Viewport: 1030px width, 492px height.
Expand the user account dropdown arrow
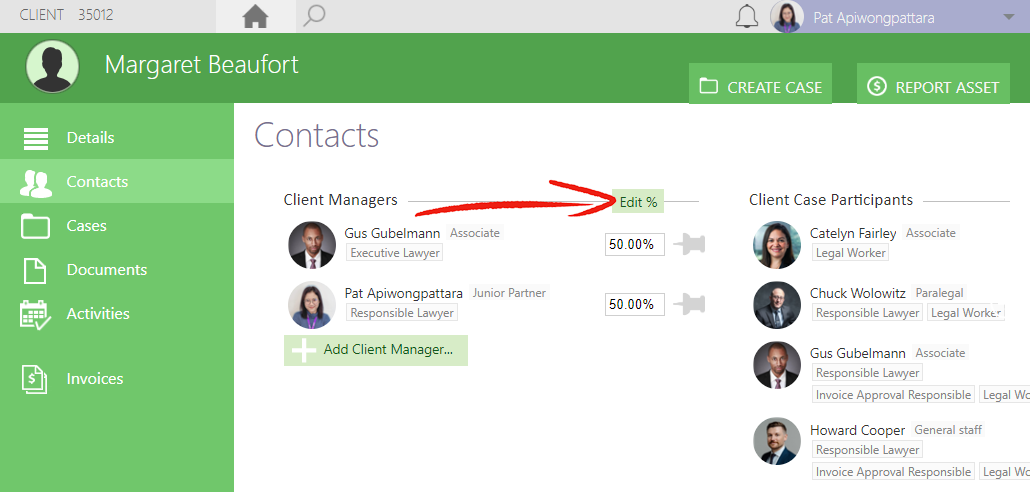[1009, 17]
